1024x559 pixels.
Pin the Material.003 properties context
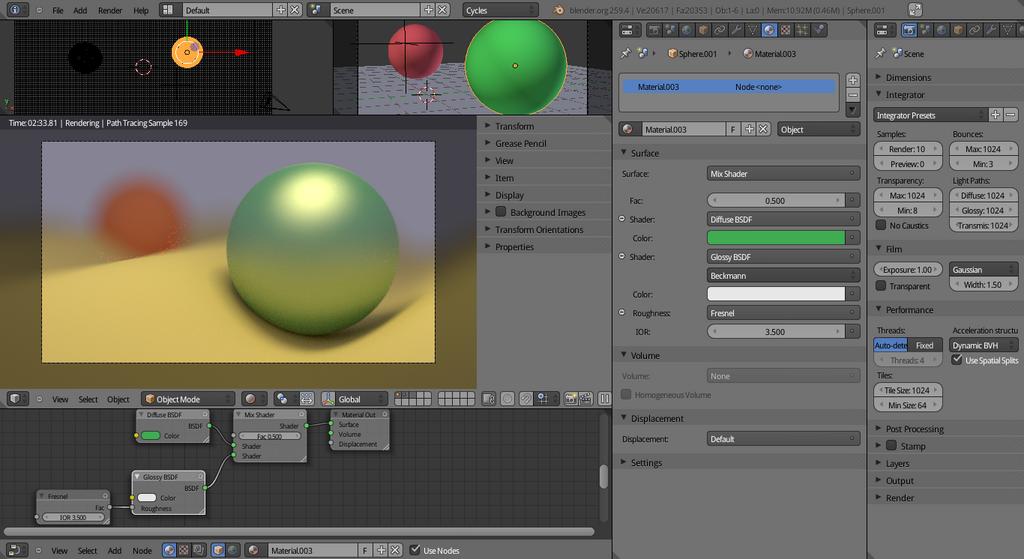(x=626, y=54)
